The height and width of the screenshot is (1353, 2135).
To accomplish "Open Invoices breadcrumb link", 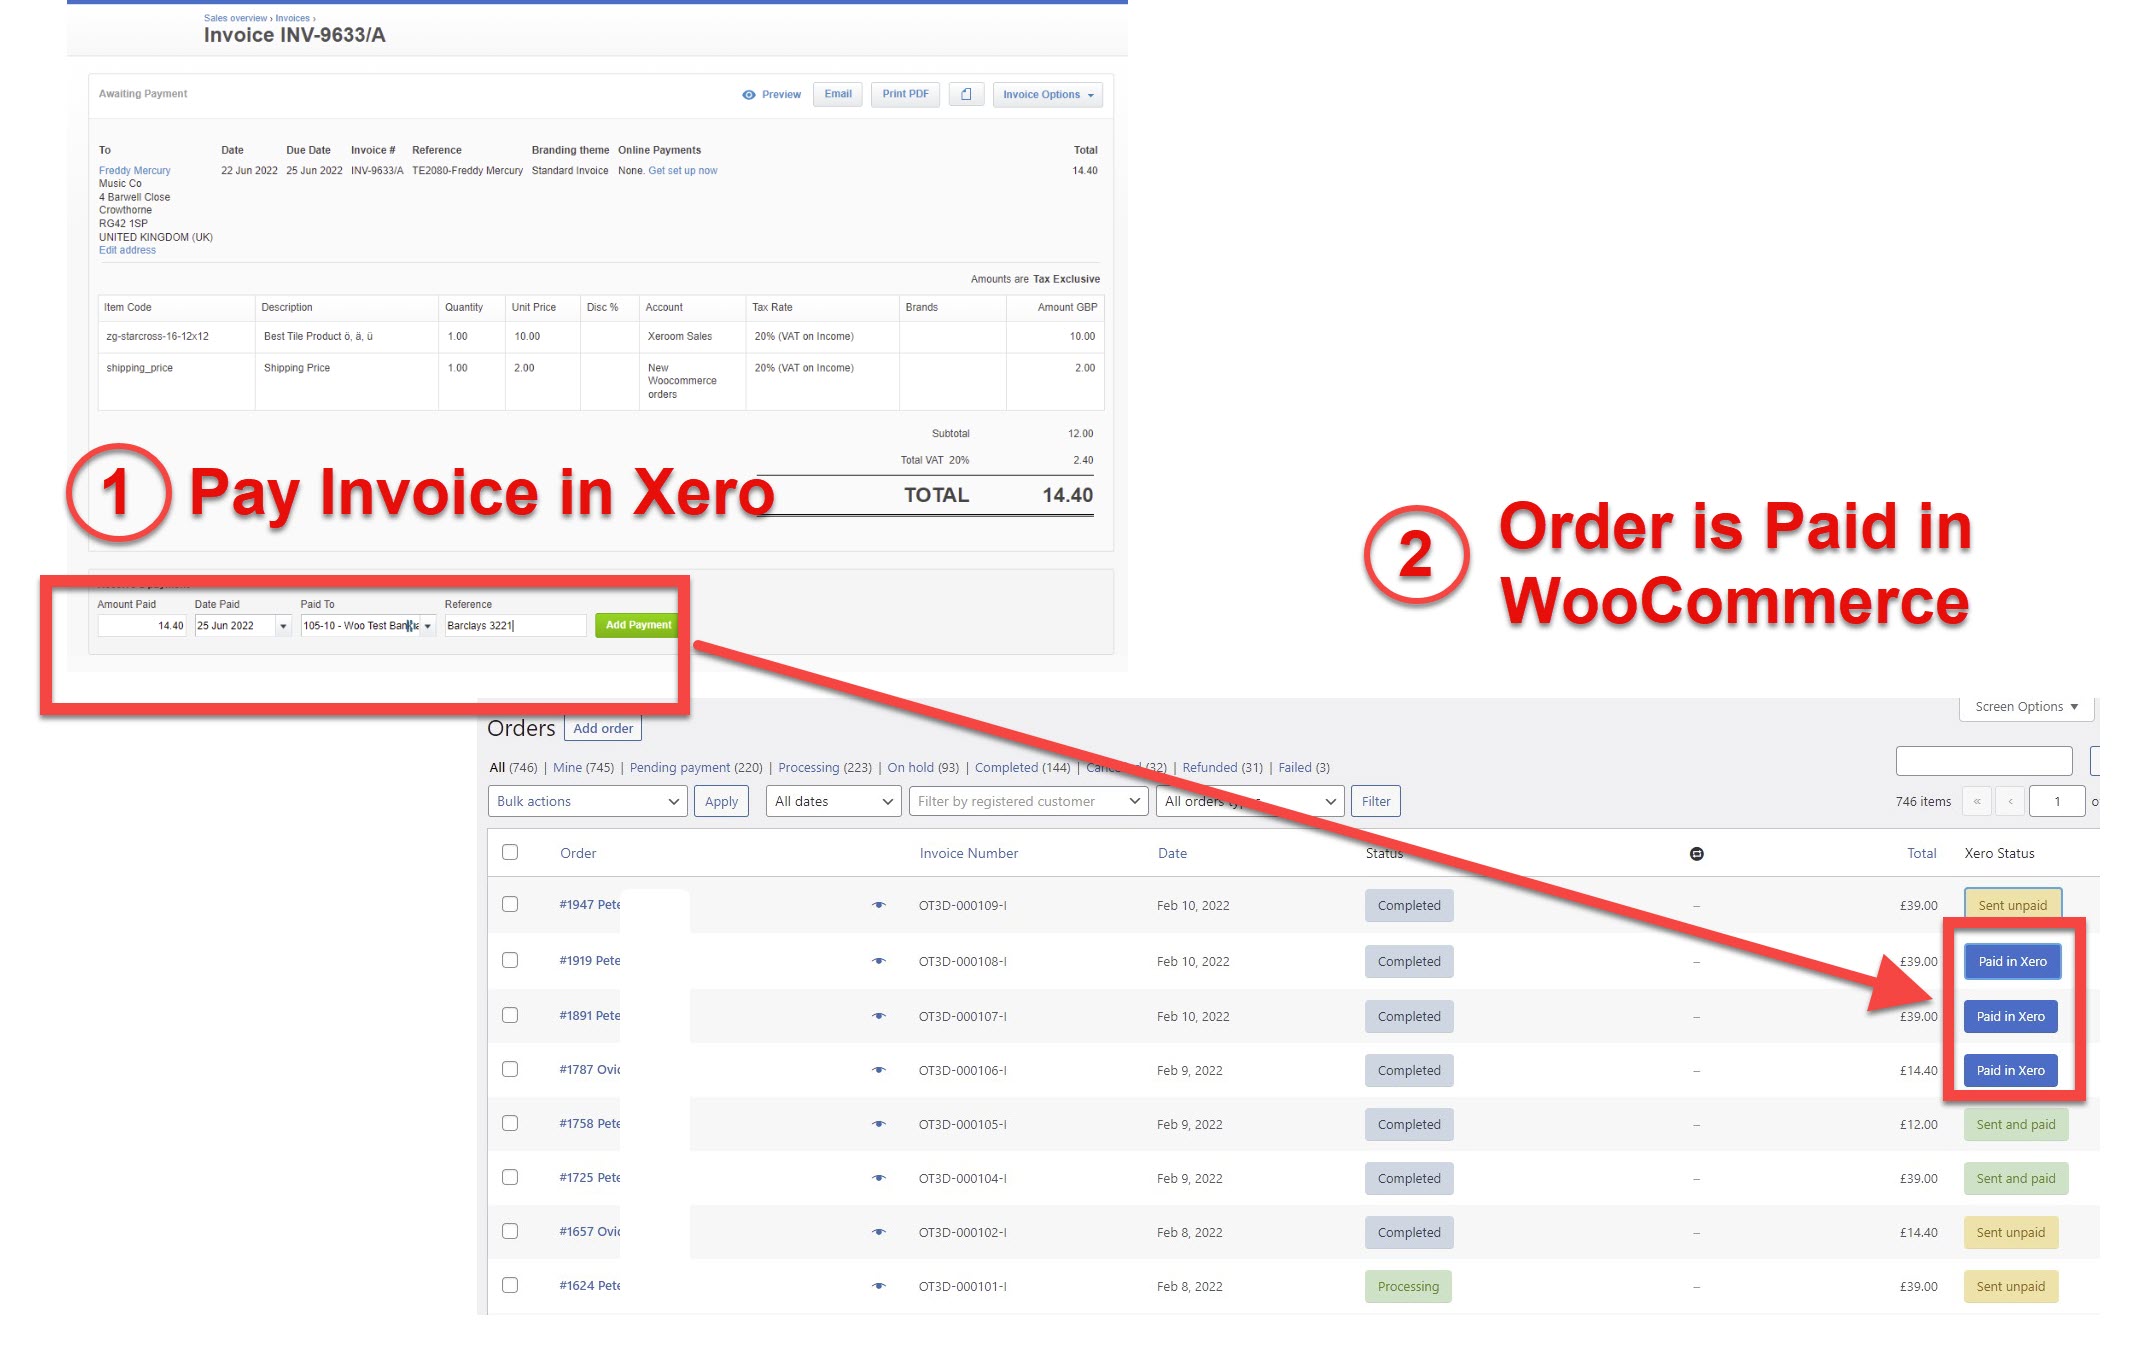I will (293, 18).
